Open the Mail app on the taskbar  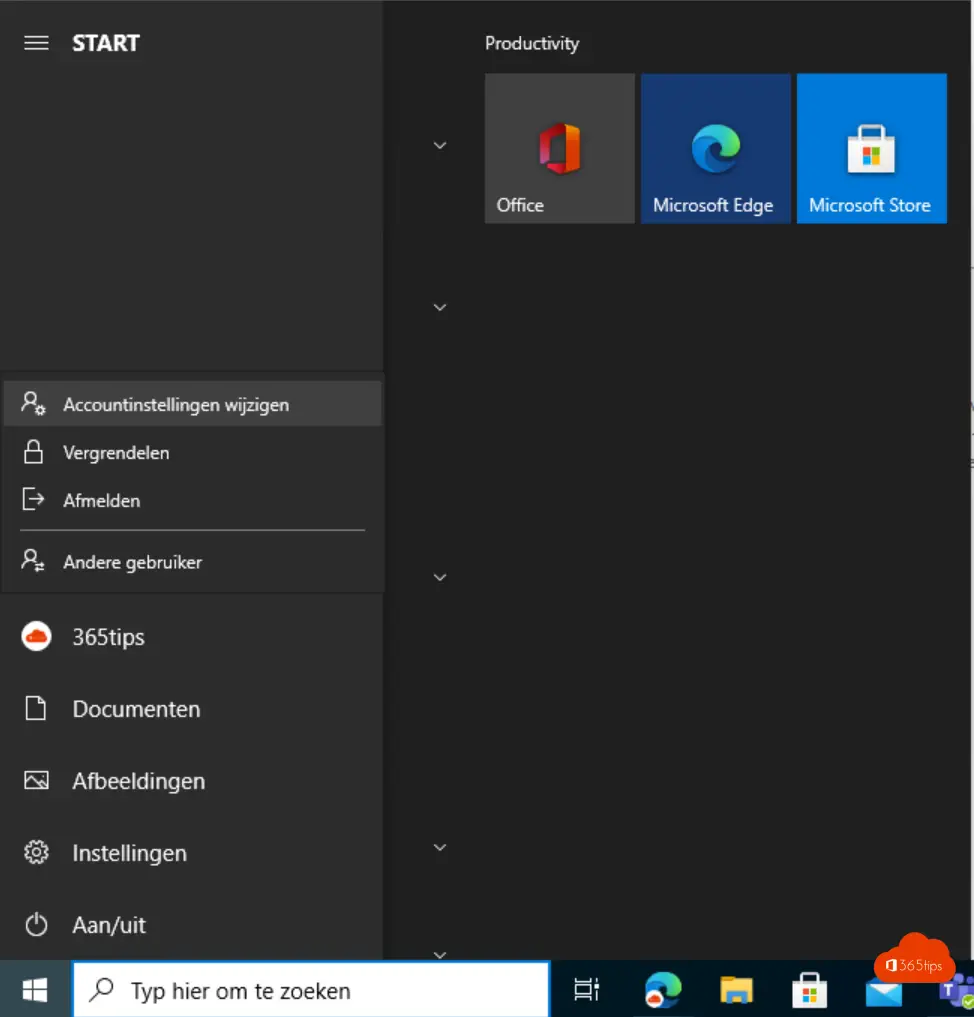tap(884, 992)
